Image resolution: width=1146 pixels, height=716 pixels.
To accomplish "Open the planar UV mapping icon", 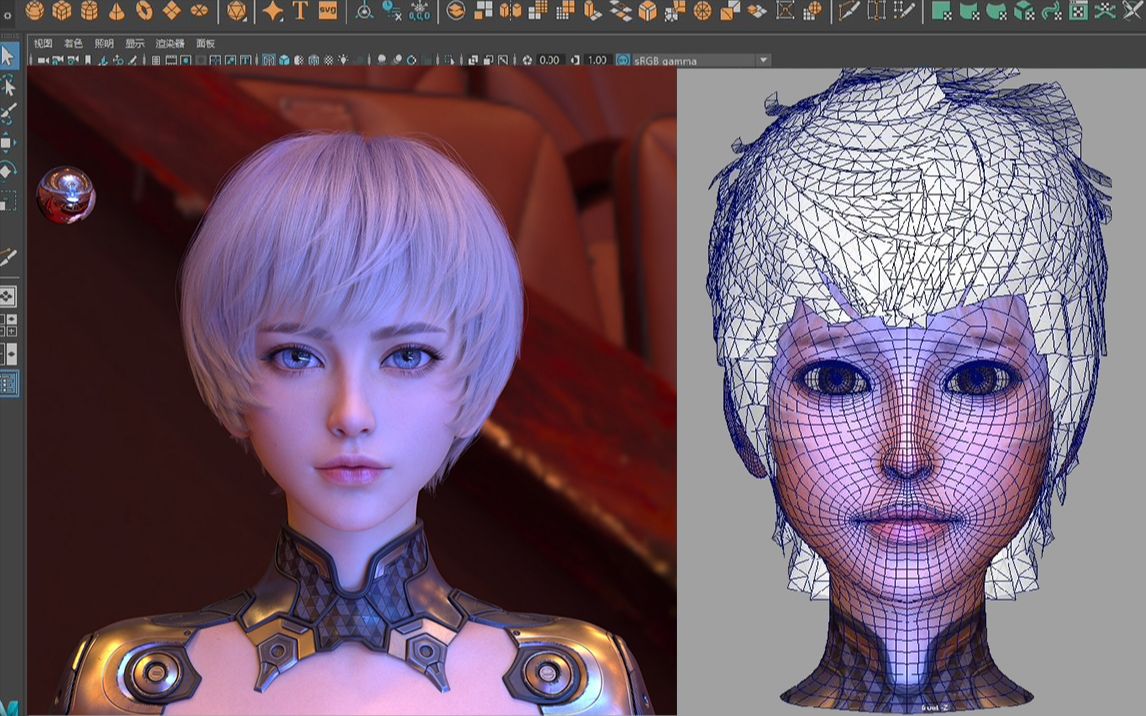I will tap(941, 10).
